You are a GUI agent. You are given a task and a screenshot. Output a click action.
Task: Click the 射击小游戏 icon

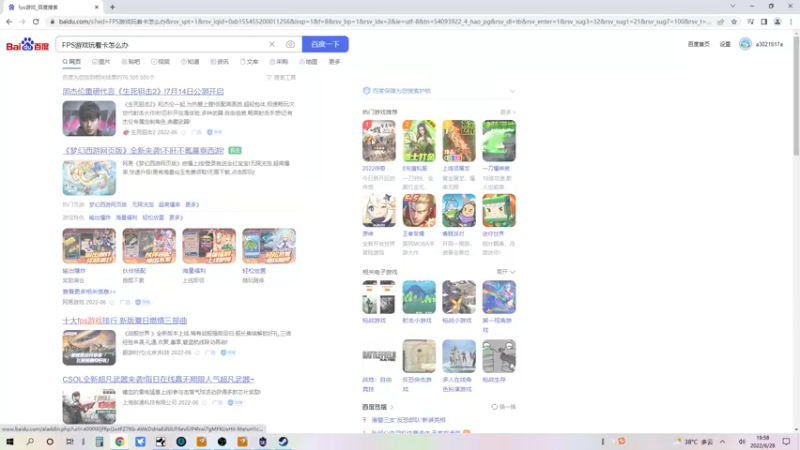(419, 297)
